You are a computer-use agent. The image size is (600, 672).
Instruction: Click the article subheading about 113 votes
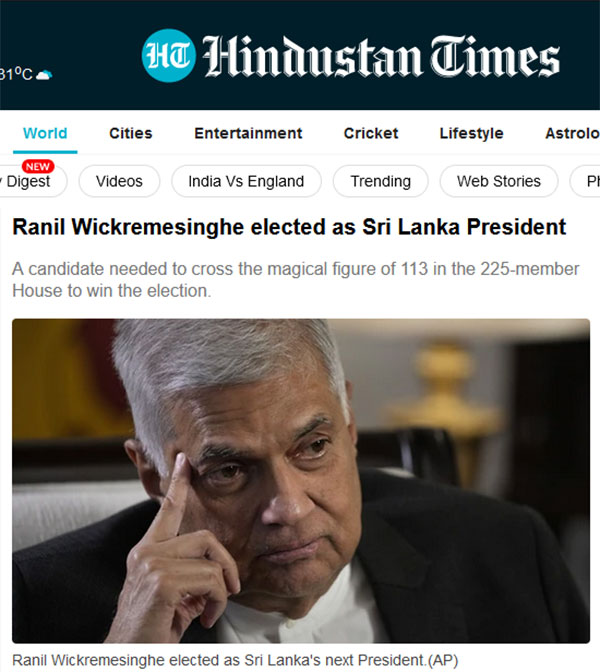coord(296,280)
